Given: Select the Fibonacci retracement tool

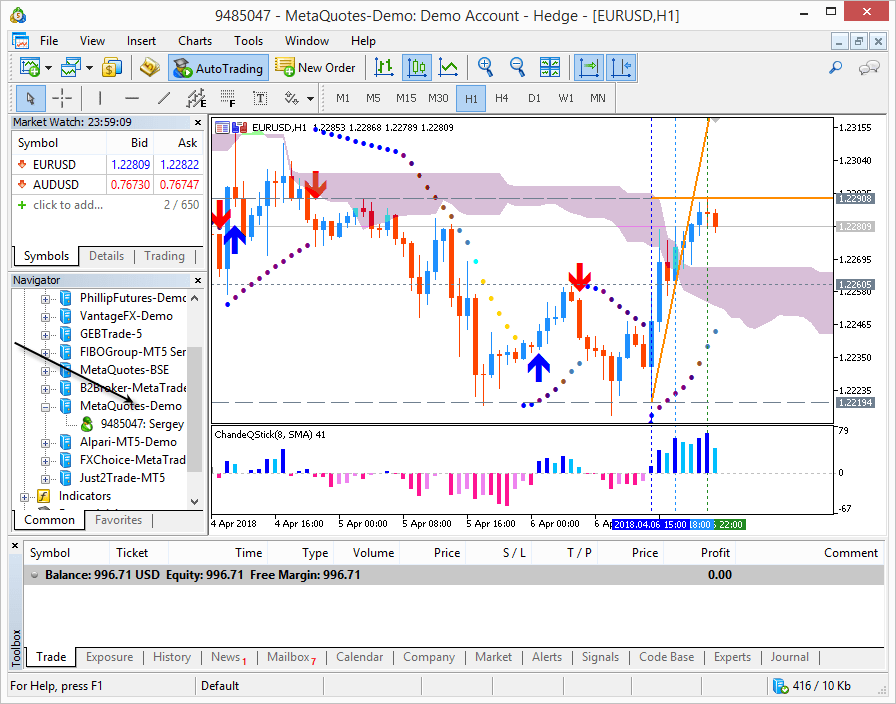Looking at the screenshot, I should click(x=228, y=98).
